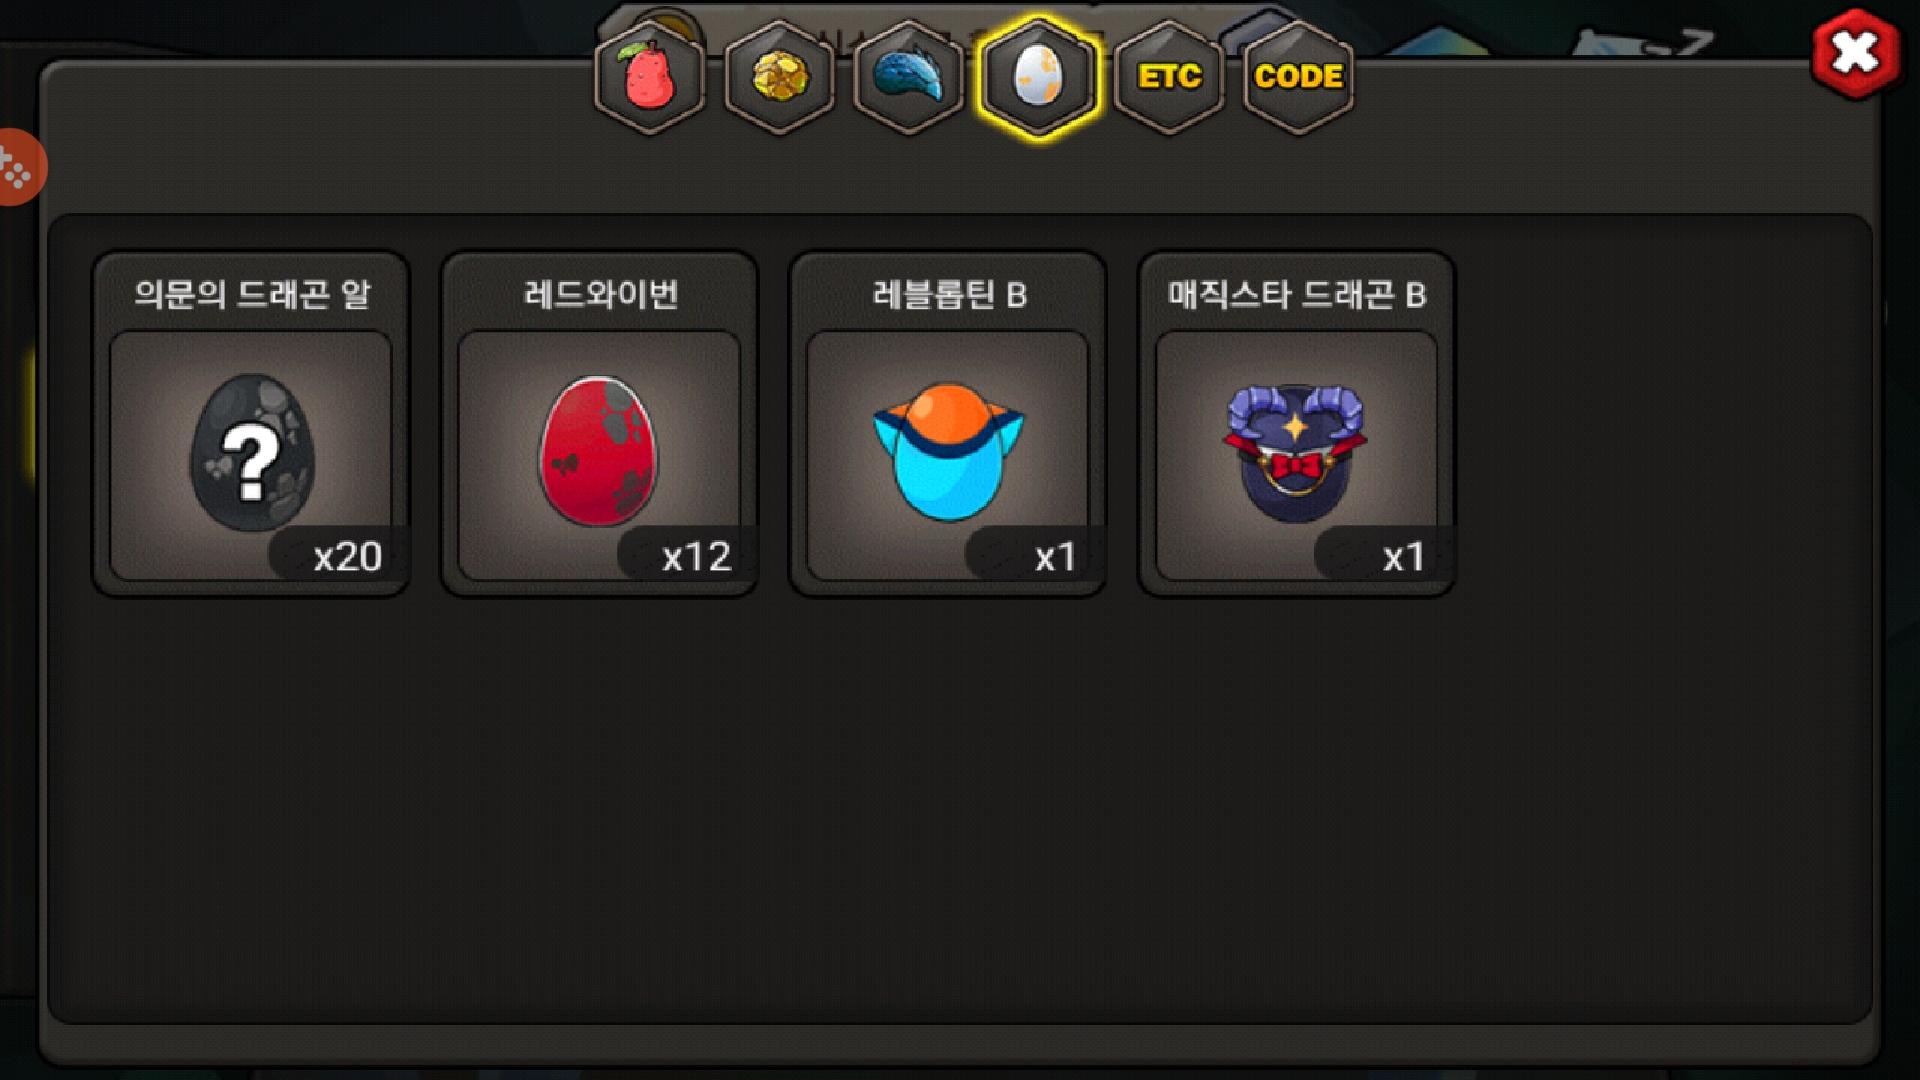Click the 레블롭틴 B title label
Image resolution: width=1920 pixels, height=1080 pixels.
[949, 294]
